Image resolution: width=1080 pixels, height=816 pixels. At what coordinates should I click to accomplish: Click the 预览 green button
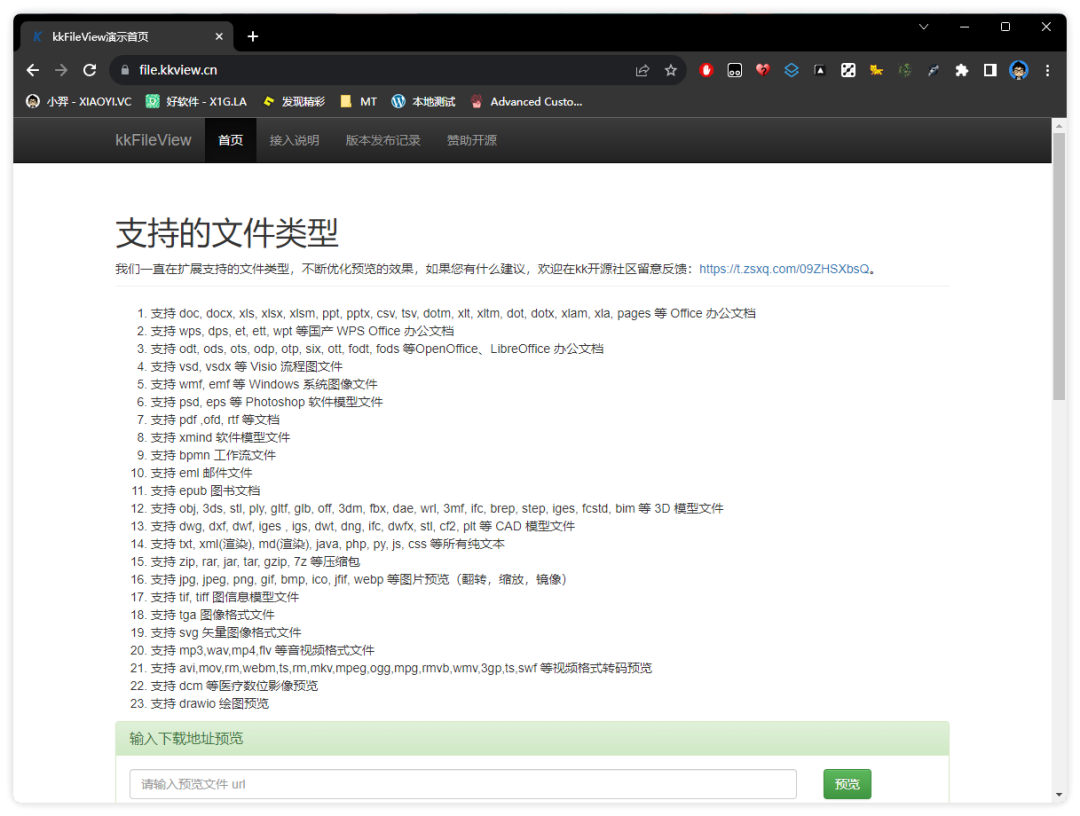click(847, 784)
